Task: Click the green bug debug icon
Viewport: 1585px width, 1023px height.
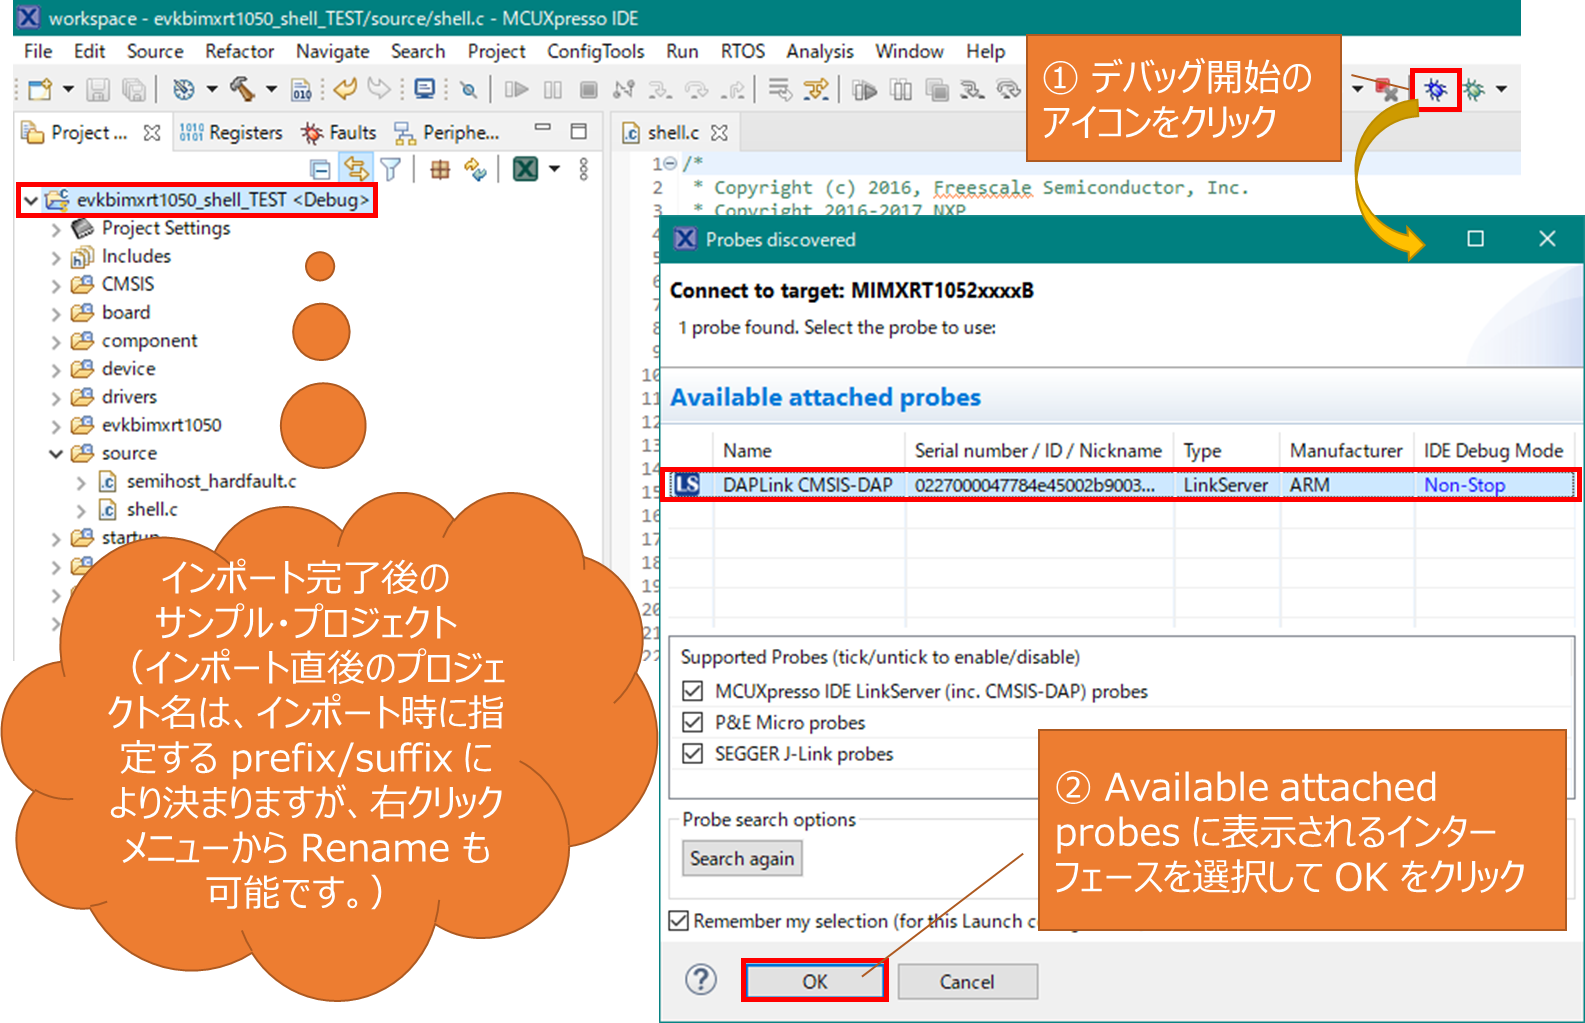Action: [1473, 90]
